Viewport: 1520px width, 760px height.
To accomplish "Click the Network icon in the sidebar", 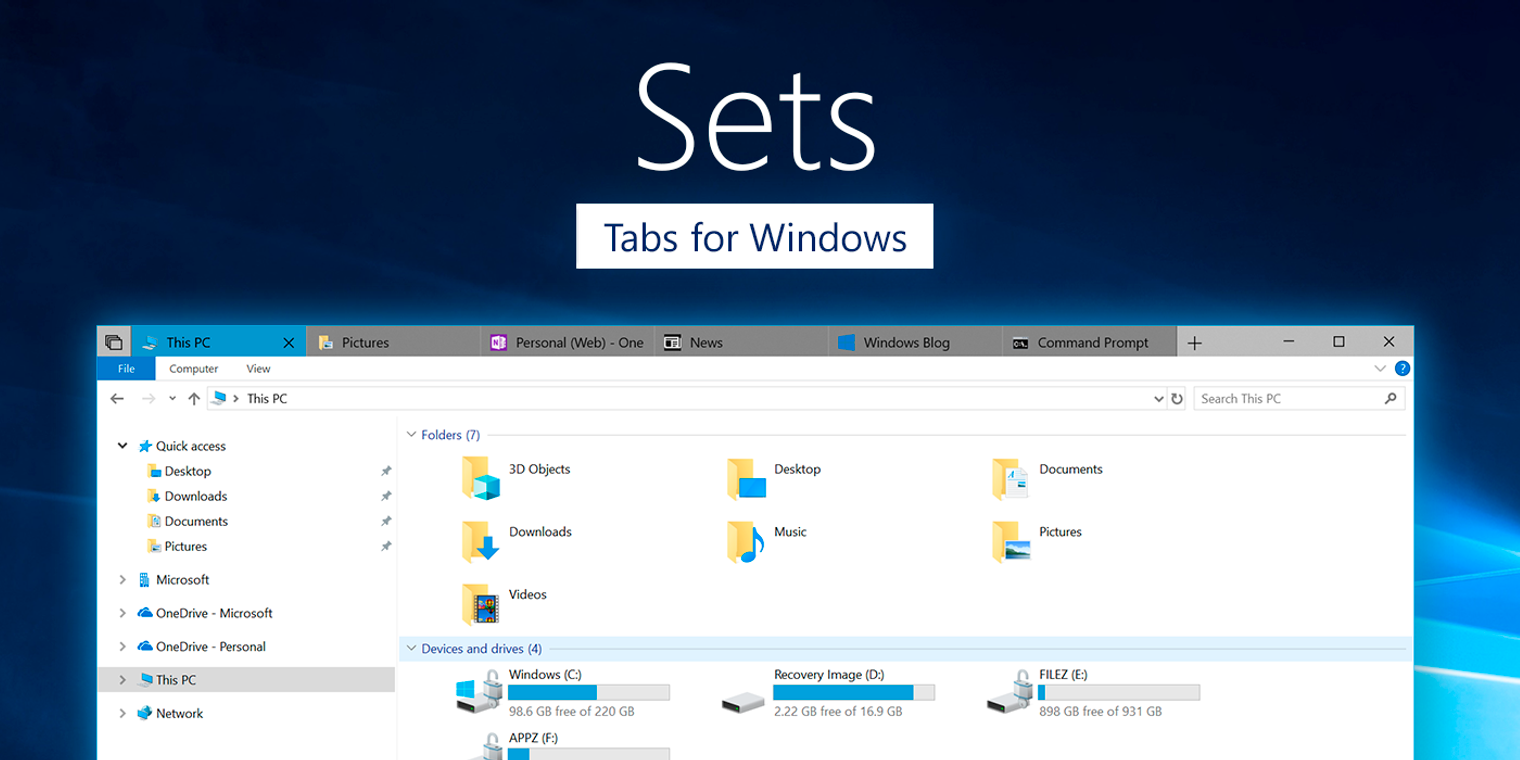I will [x=145, y=713].
